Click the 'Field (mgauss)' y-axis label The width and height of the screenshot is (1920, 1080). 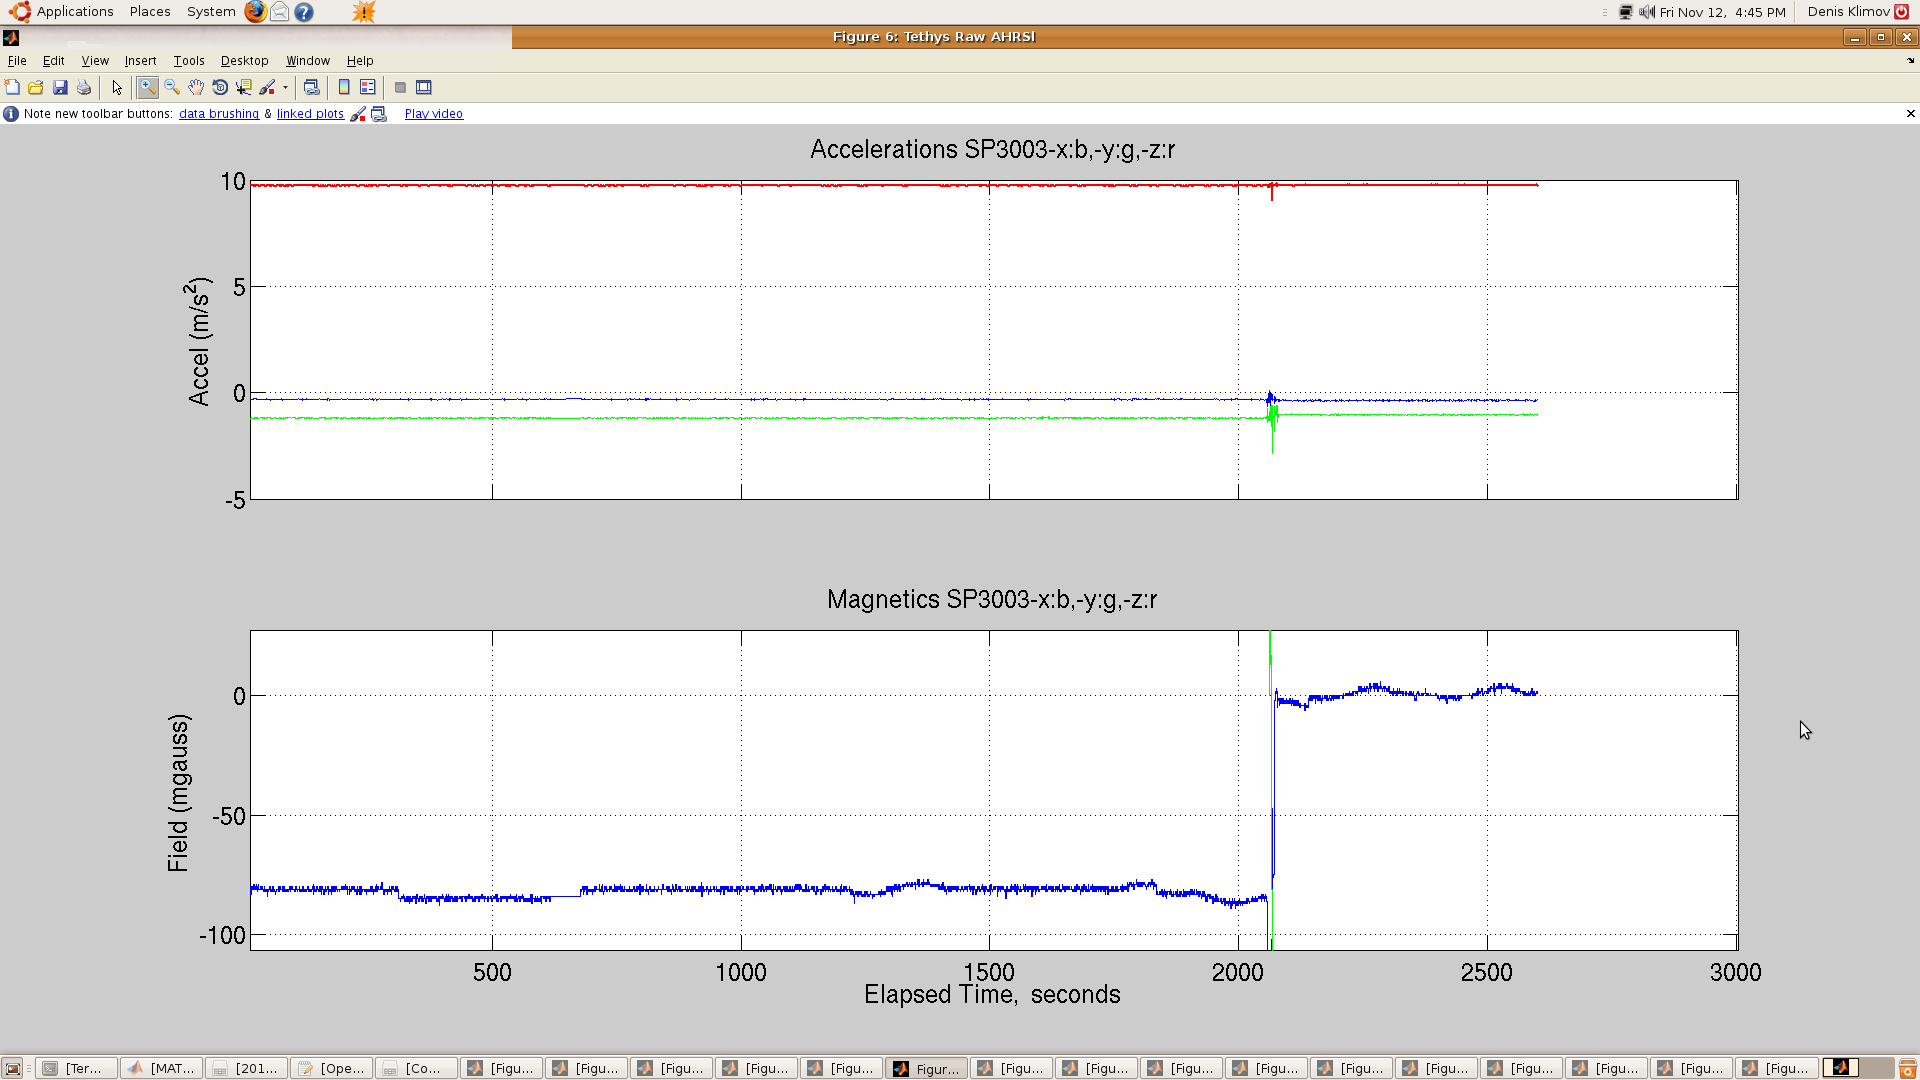point(178,793)
